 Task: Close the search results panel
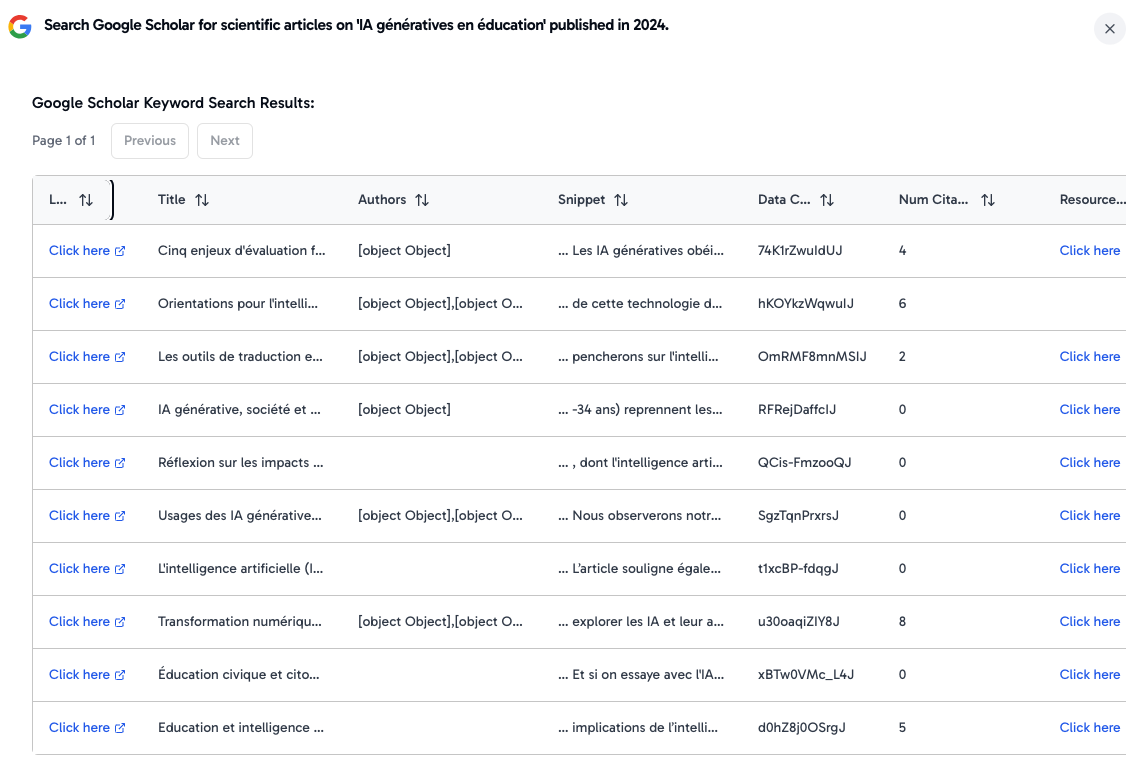coord(1109,29)
